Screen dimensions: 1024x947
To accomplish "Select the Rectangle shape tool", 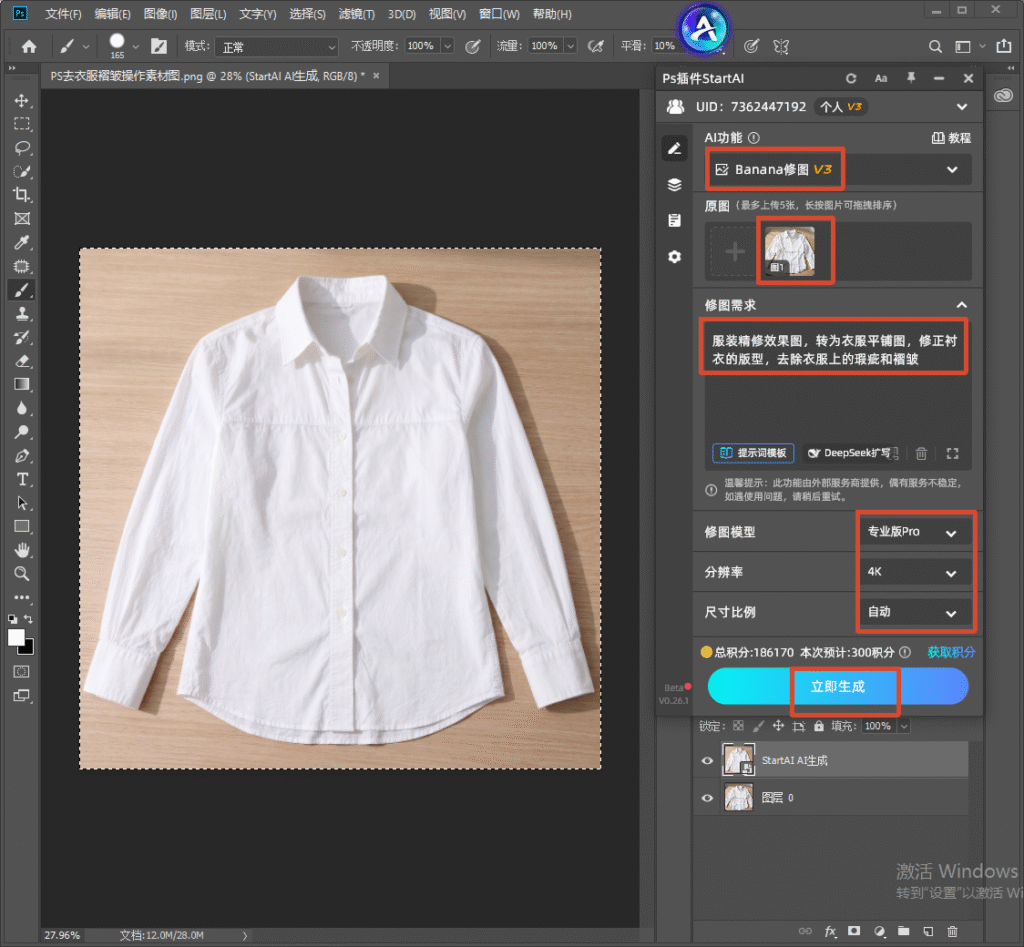I will [x=22, y=526].
